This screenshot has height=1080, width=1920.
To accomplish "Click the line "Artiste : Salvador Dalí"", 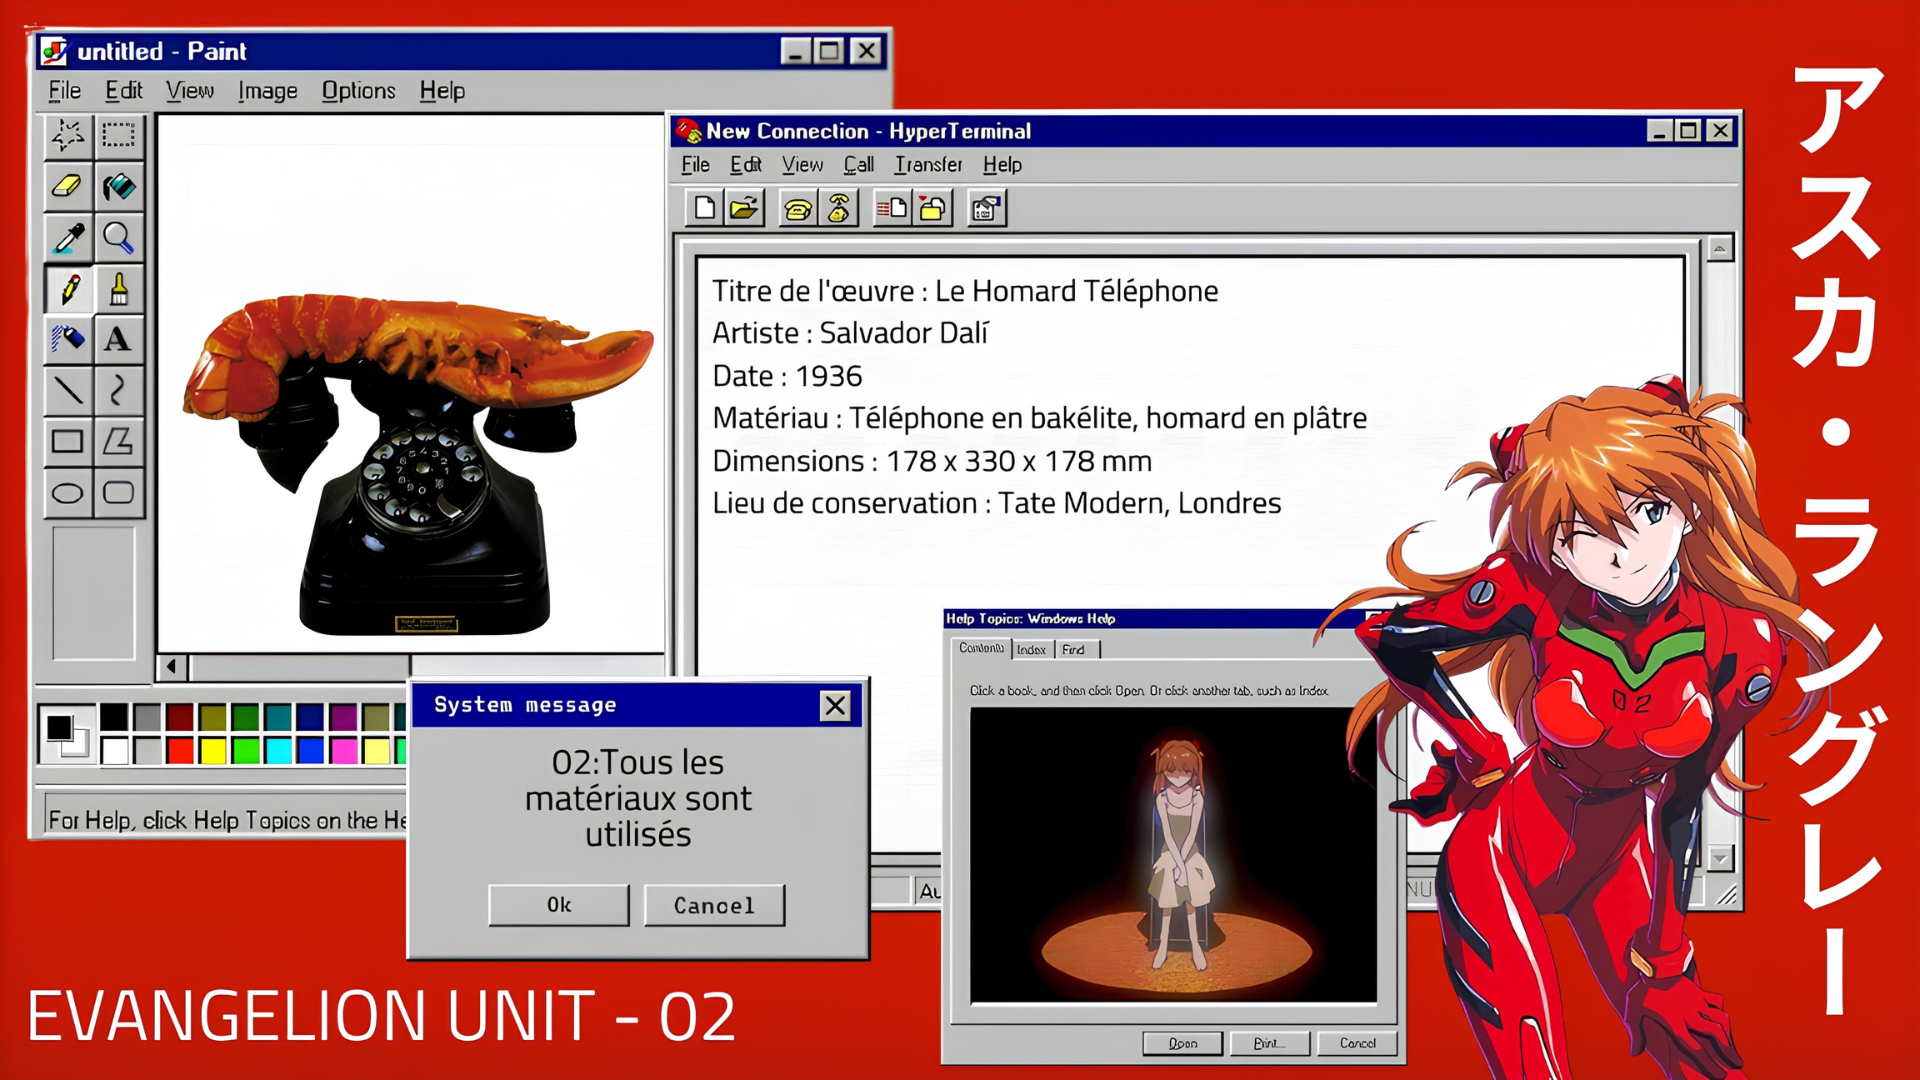I will click(x=850, y=333).
